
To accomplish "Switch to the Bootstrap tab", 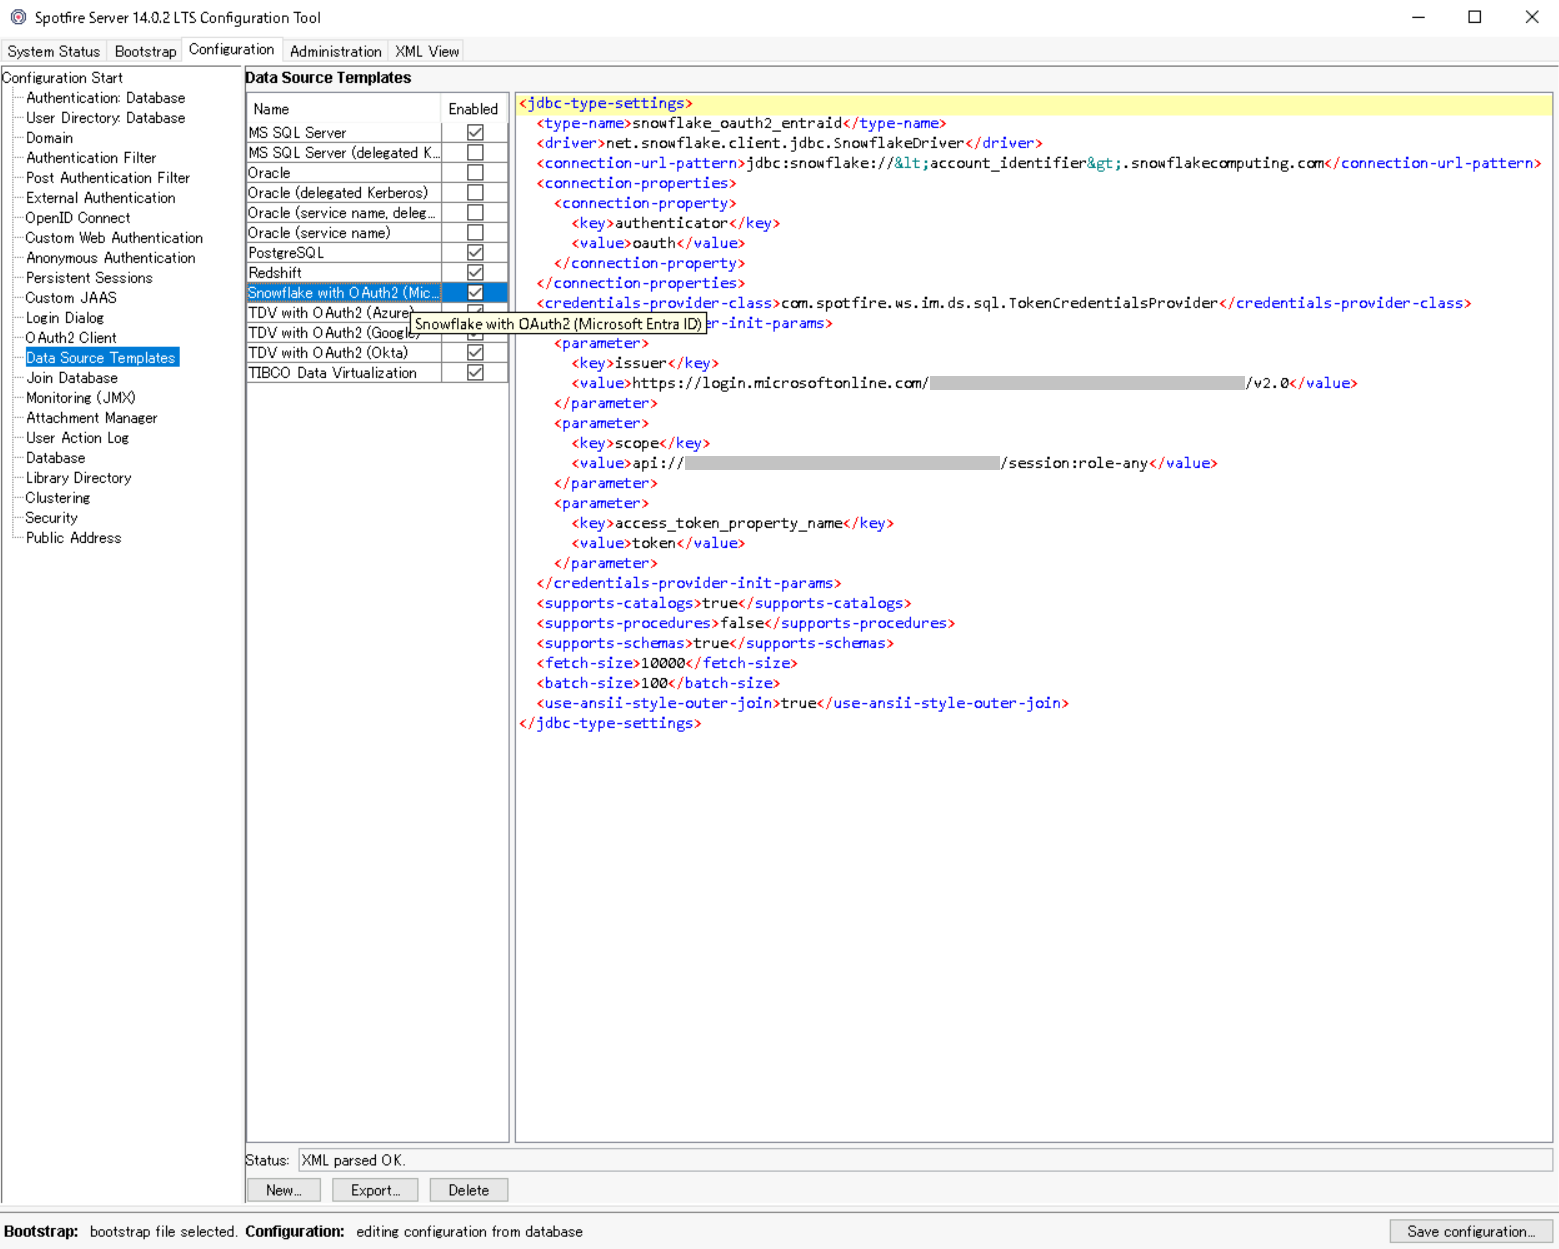I will coord(145,51).
